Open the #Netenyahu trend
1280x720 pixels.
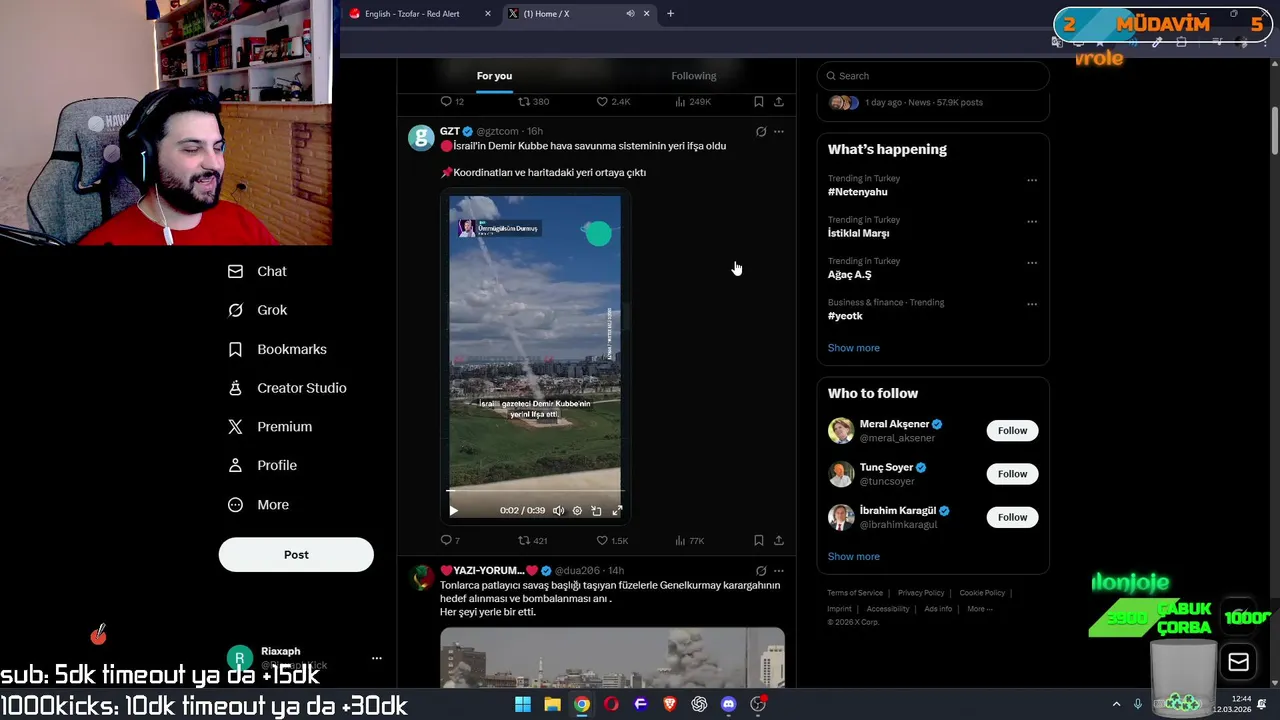857,192
